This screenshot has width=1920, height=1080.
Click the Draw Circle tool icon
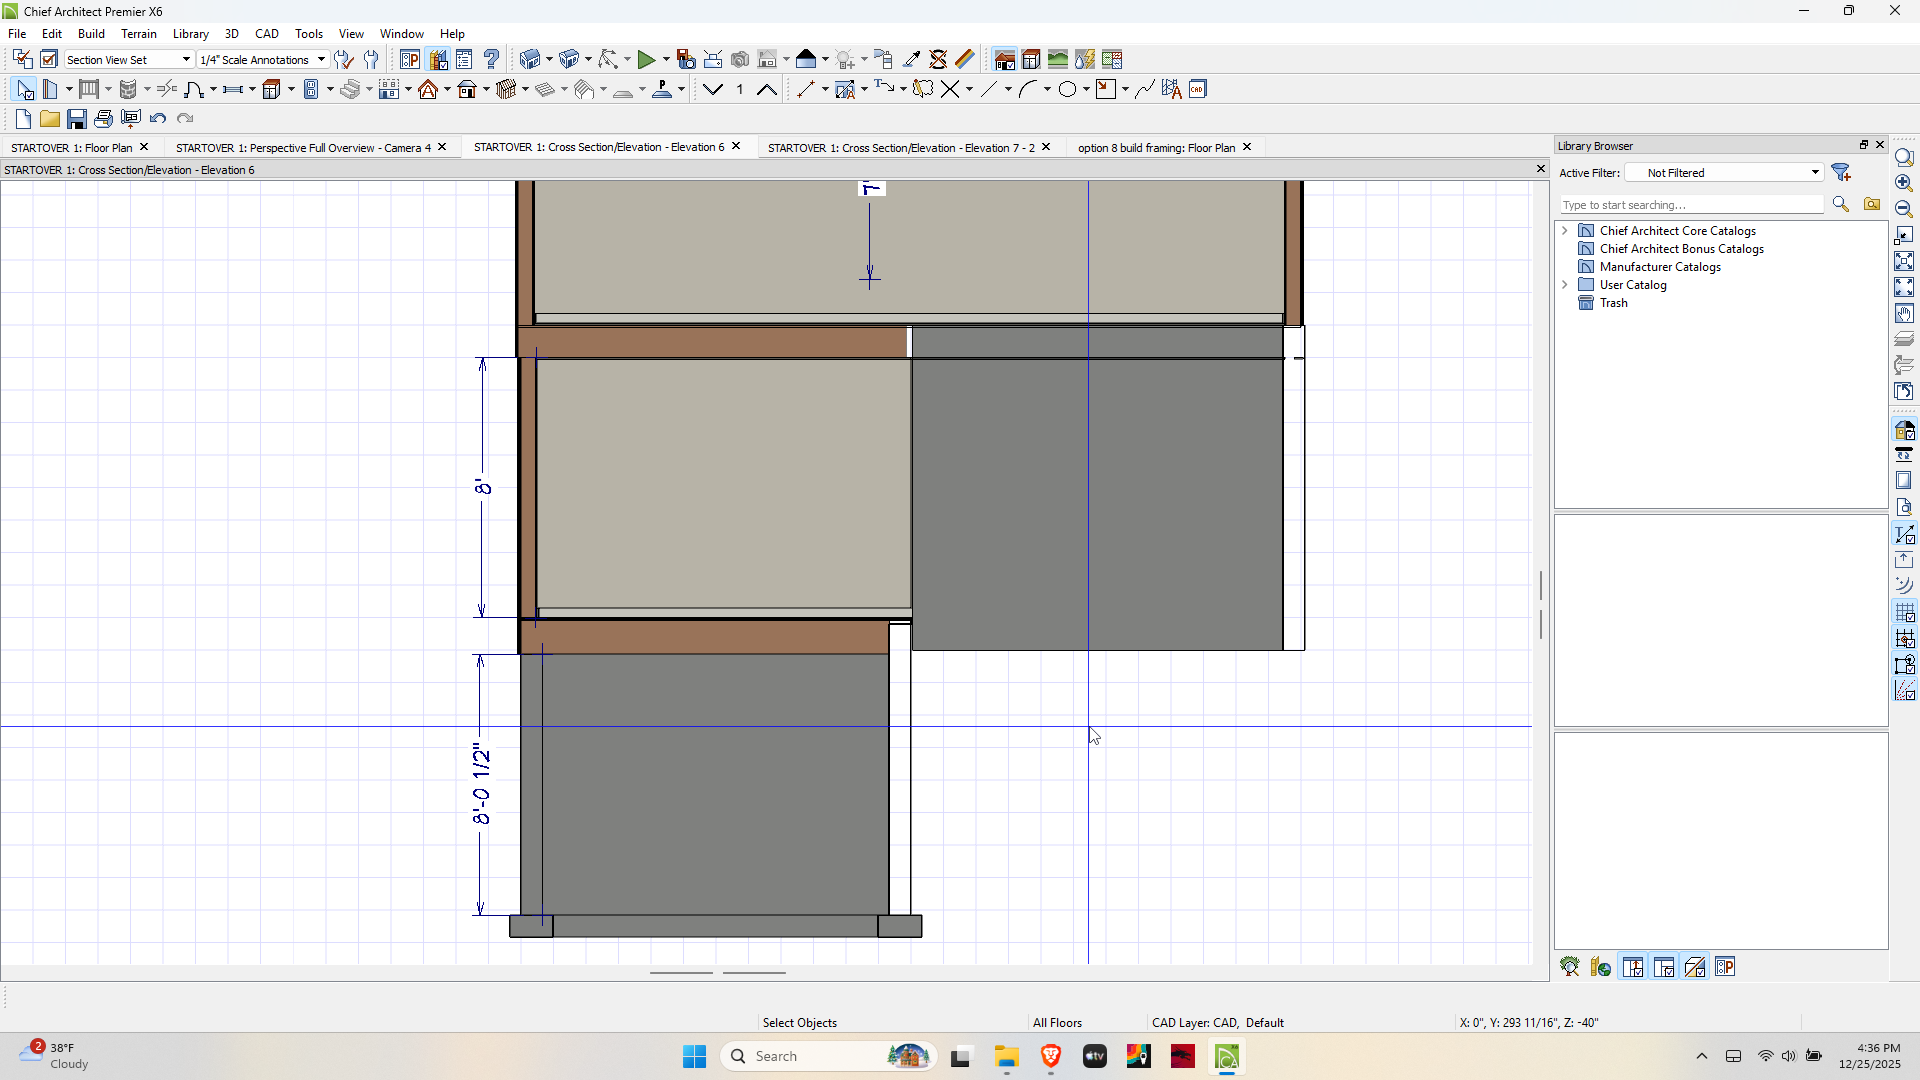point(1067,90)
